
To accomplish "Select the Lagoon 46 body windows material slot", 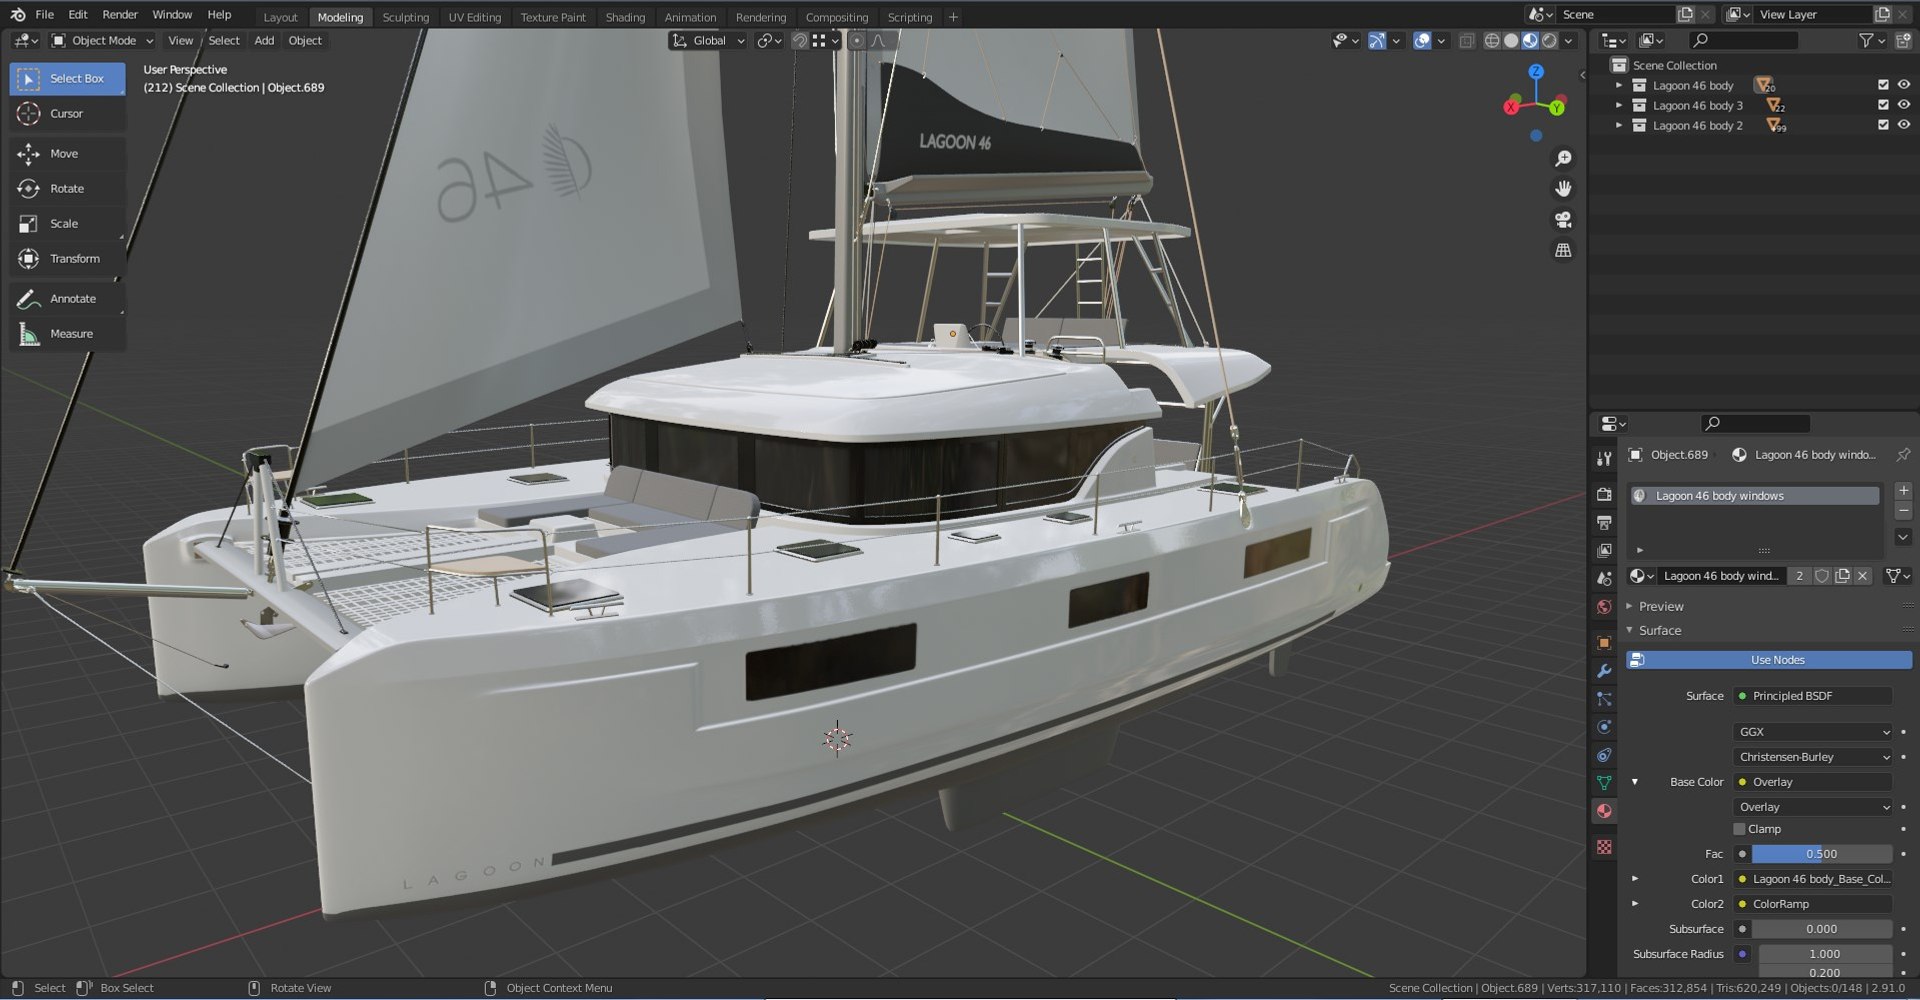I will [1754, 496].
